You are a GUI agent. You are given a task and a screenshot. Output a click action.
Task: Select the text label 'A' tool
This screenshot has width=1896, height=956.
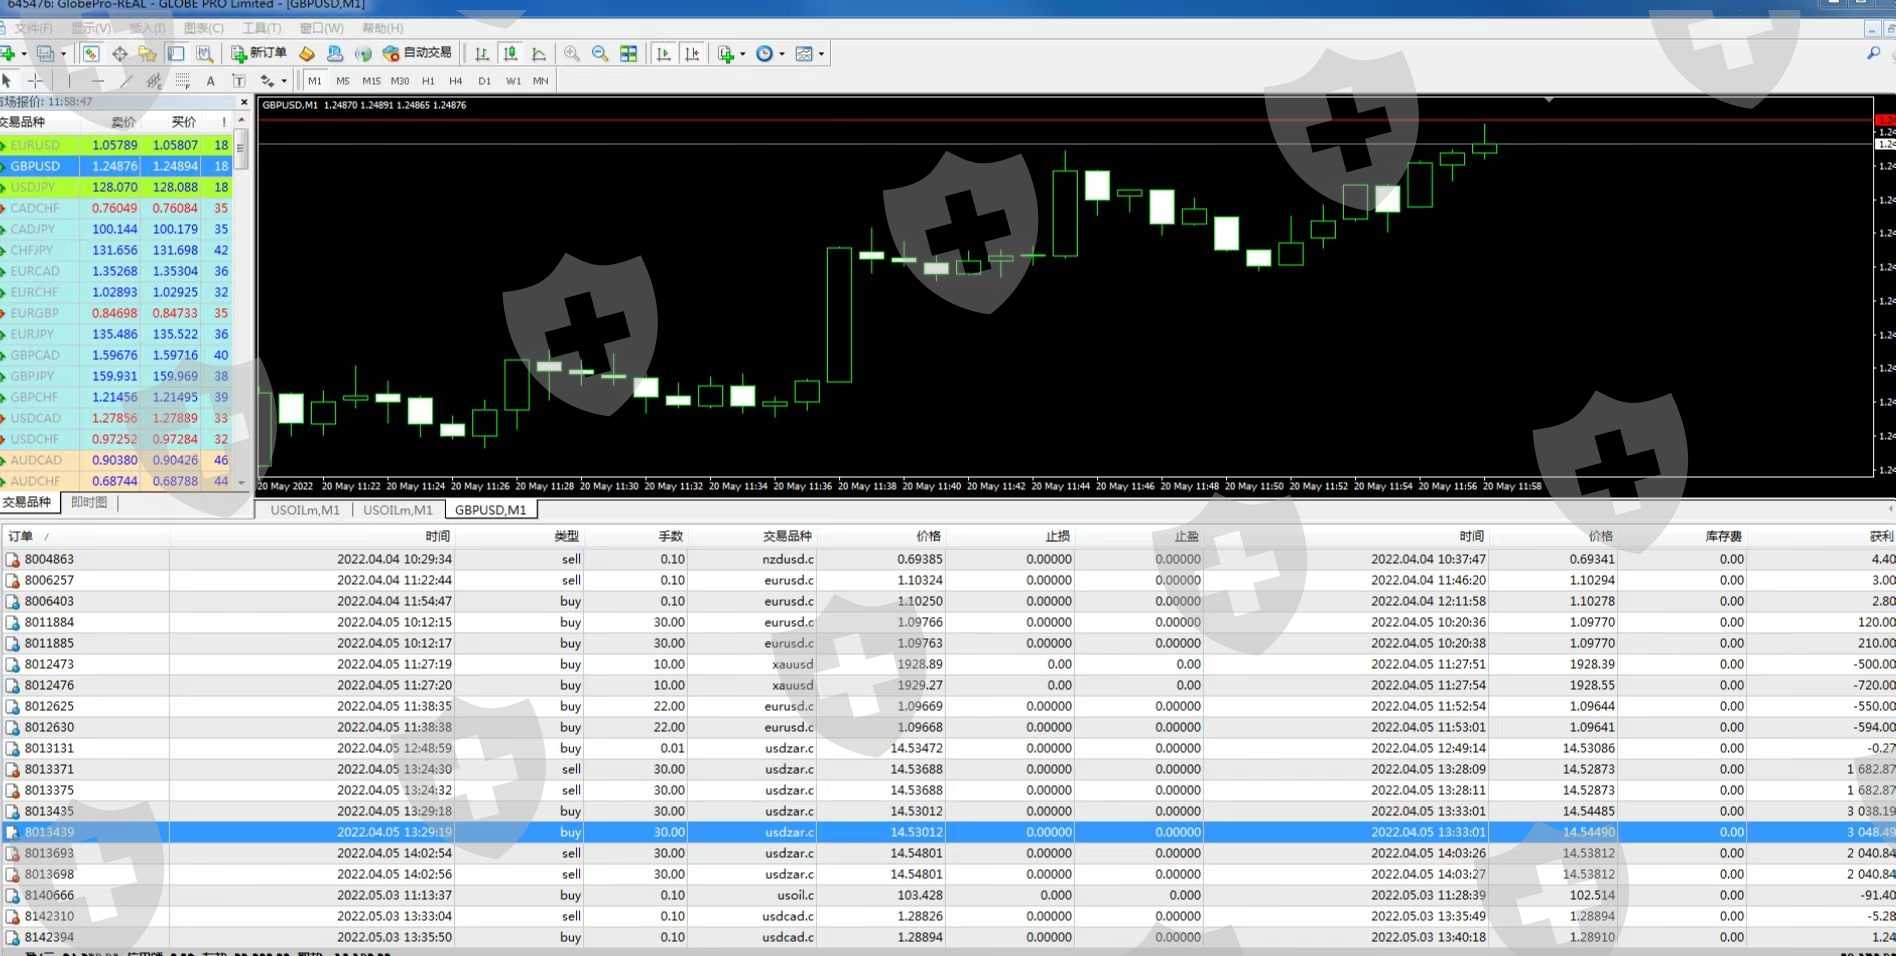(x=210, y=81)
